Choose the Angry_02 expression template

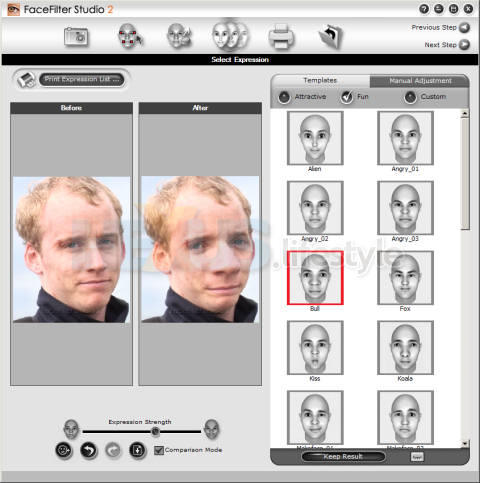(315, 208)
